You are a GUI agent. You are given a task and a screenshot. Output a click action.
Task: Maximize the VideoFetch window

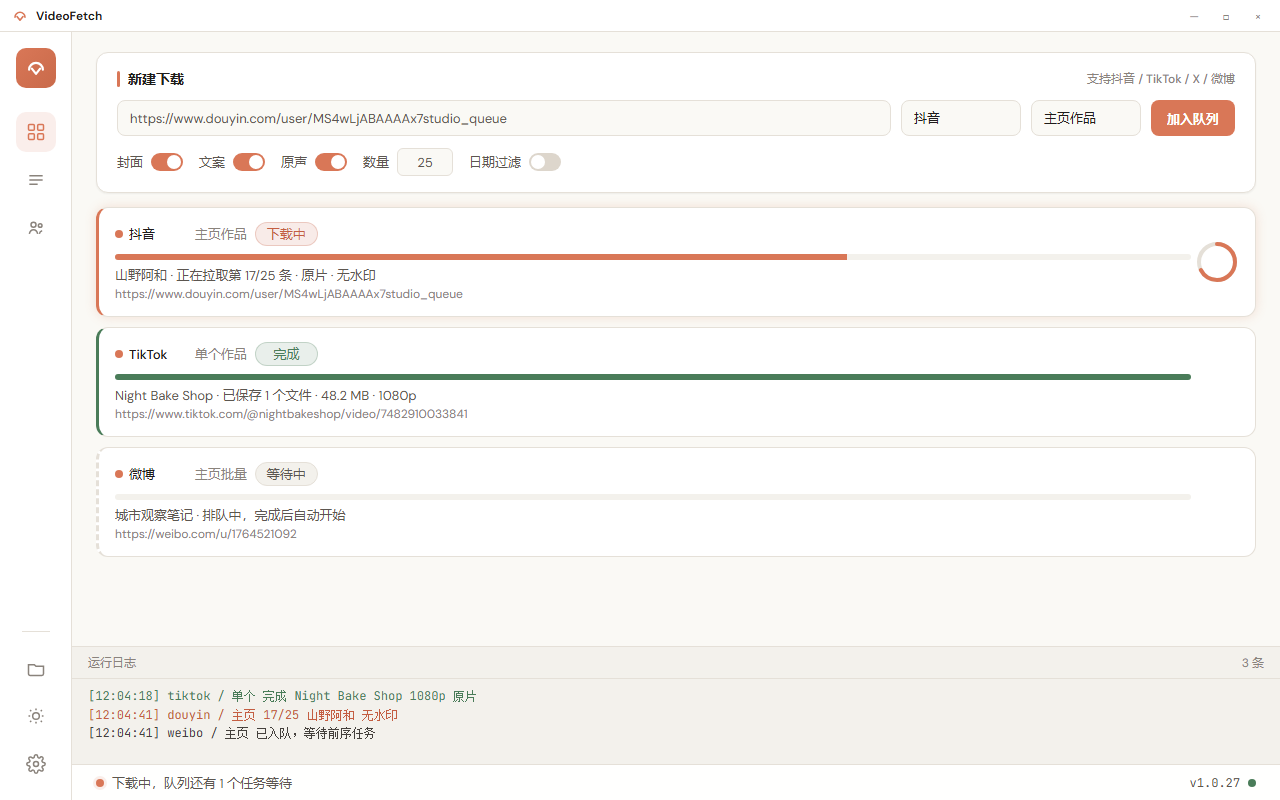click(1226, 16)
